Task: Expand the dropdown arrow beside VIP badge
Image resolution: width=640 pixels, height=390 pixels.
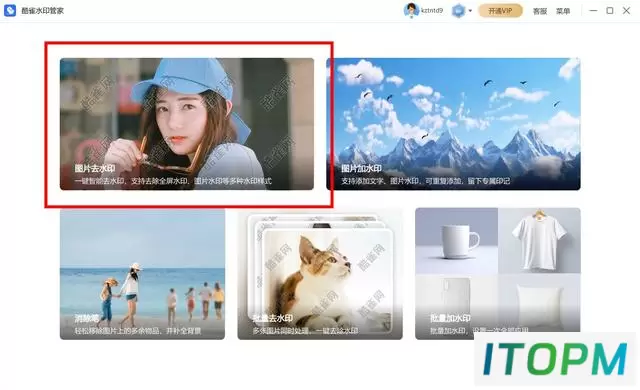Action: (470, 11)
